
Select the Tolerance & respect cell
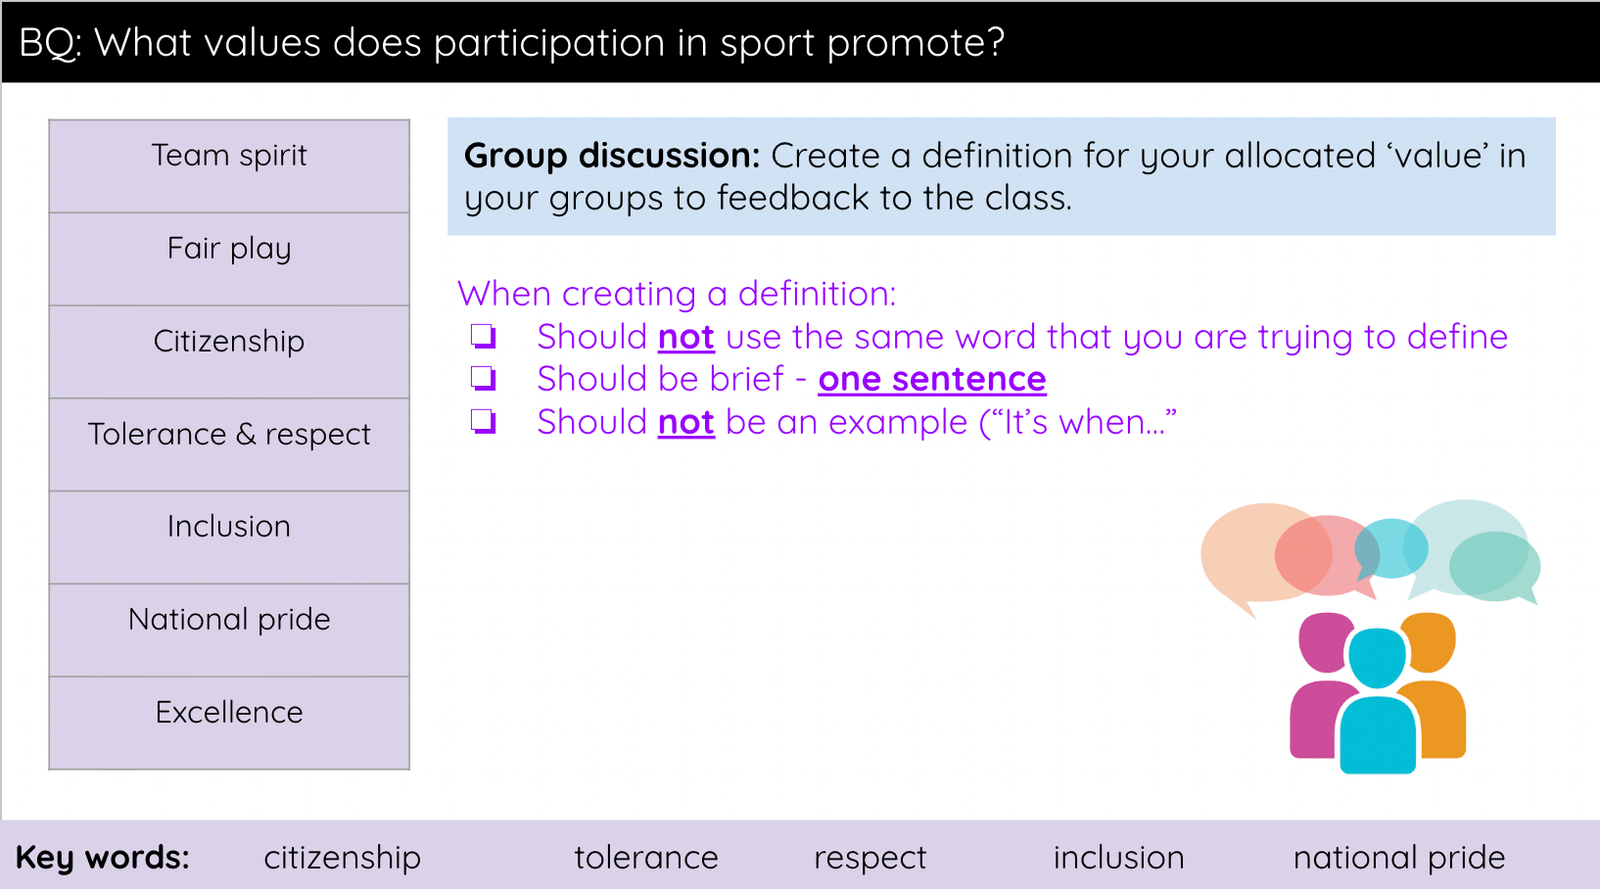[x=229, y=445]
